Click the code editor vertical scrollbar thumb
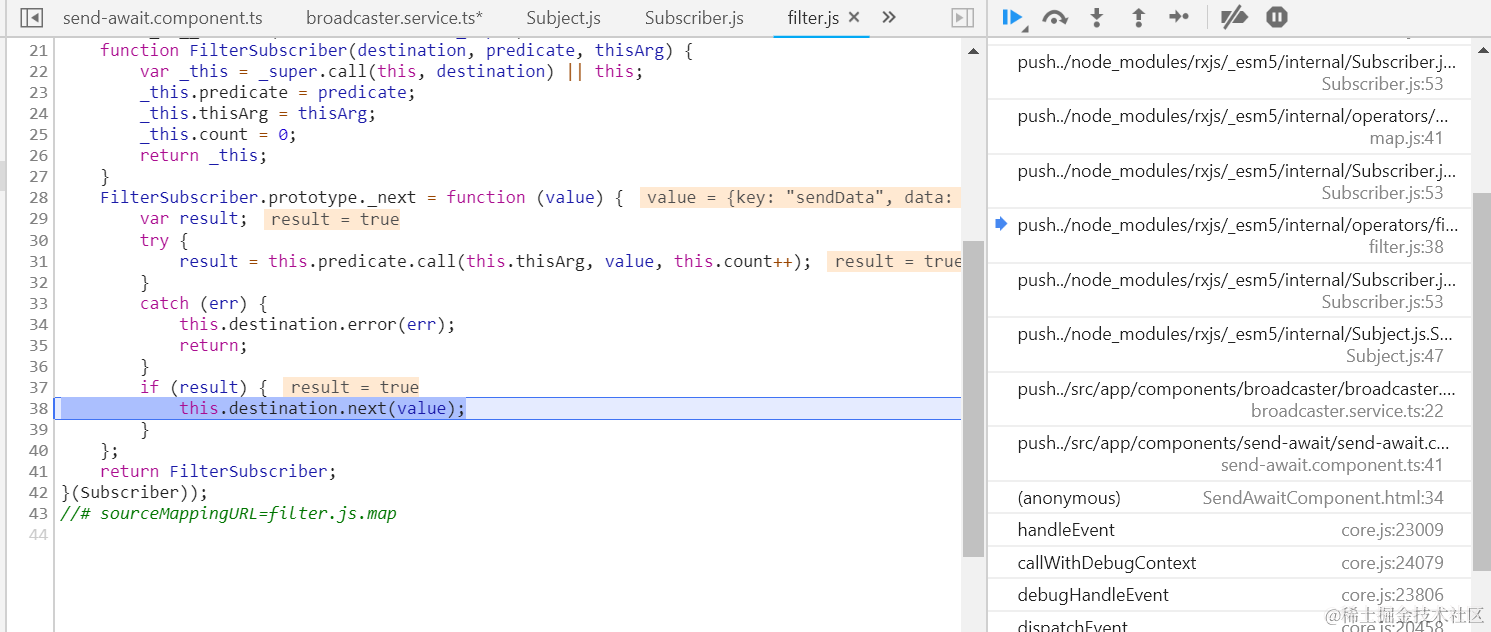Image resolution: width=1491 pixels, height=632 pixels. click(x=973, y=398)
